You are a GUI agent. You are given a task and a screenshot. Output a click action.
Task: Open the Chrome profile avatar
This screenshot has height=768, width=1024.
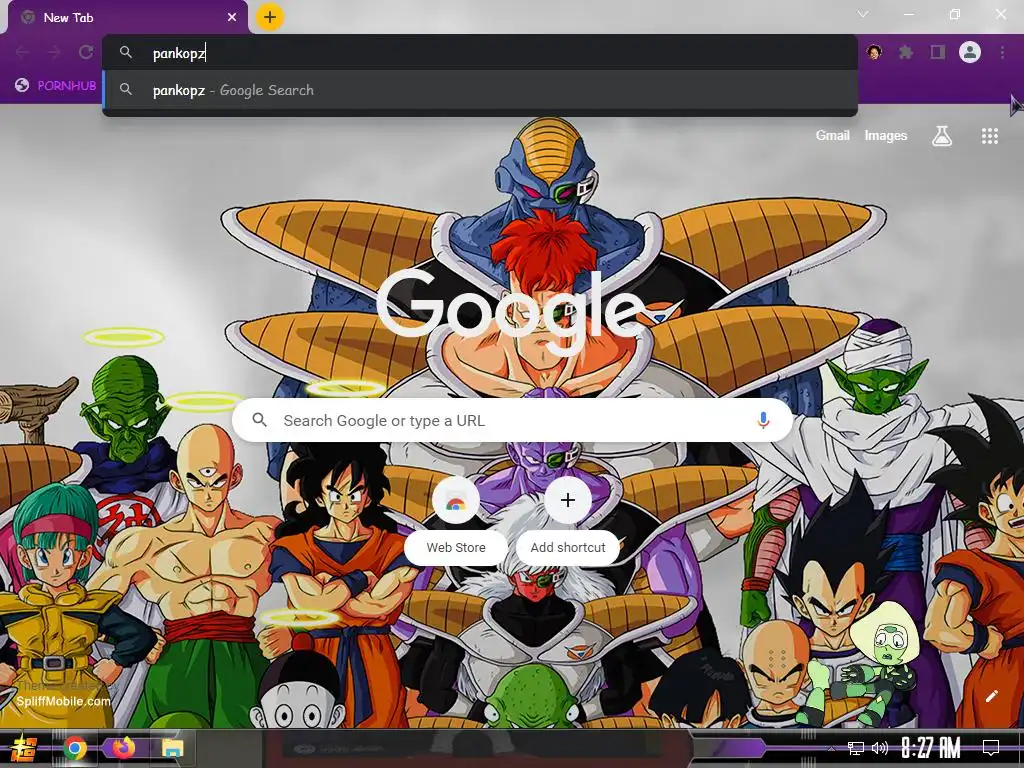(x=970, y=52)
